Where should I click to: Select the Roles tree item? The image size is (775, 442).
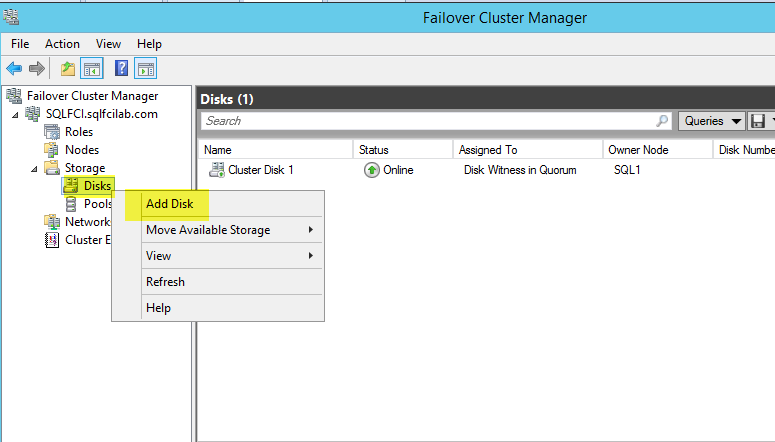coord(79,132)
